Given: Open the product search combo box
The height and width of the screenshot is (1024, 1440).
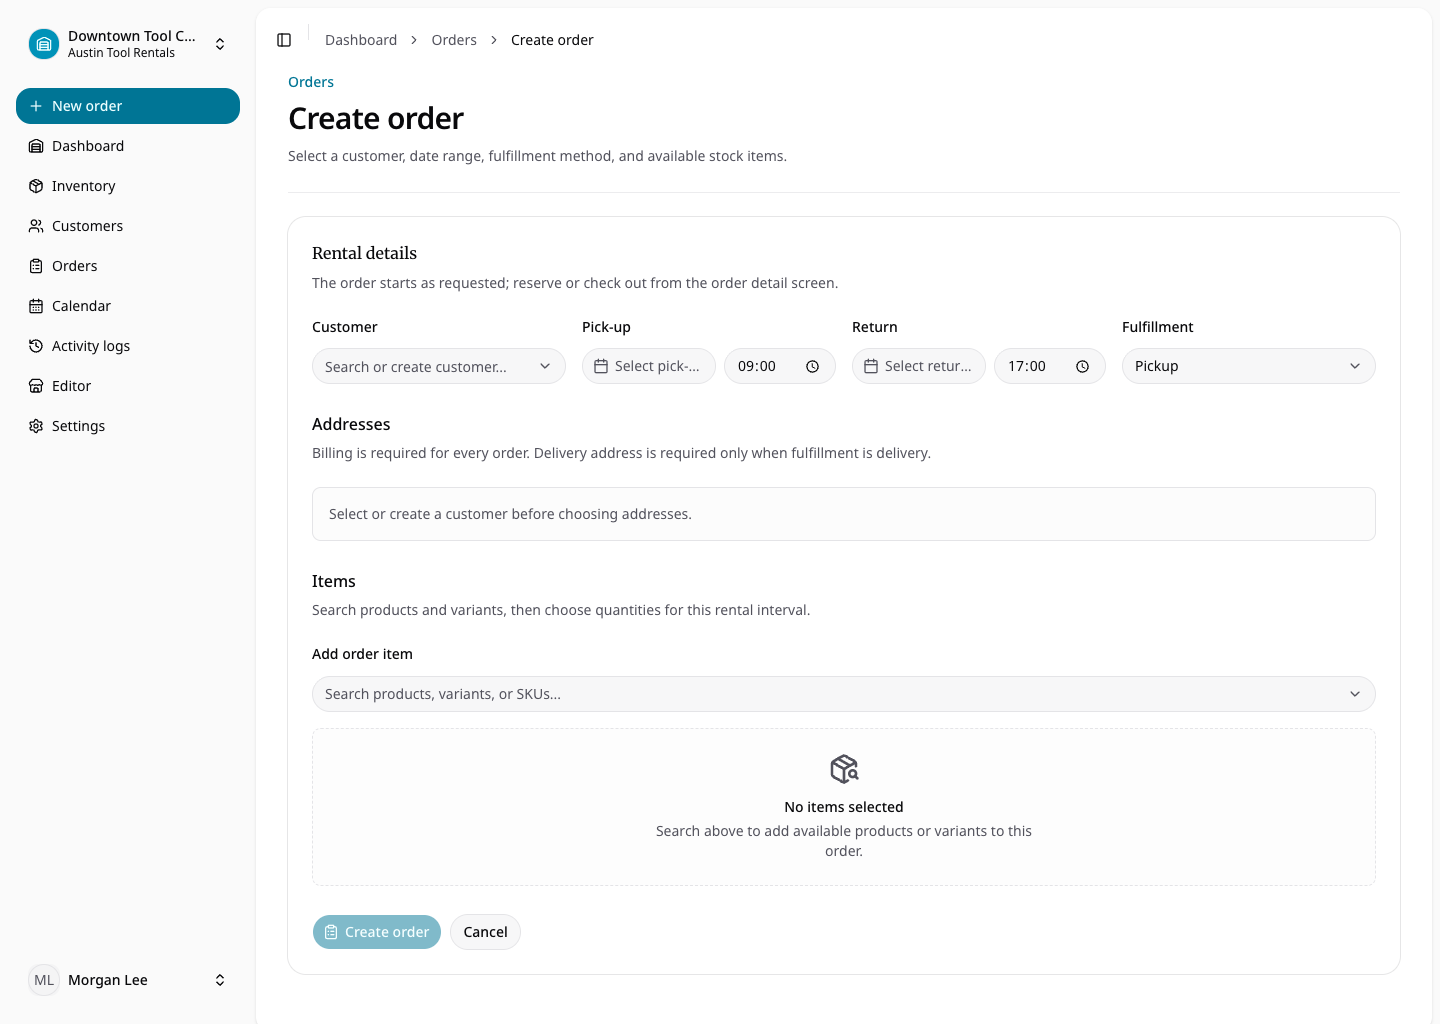Looking at the screenshot, I should pos(844,694).
